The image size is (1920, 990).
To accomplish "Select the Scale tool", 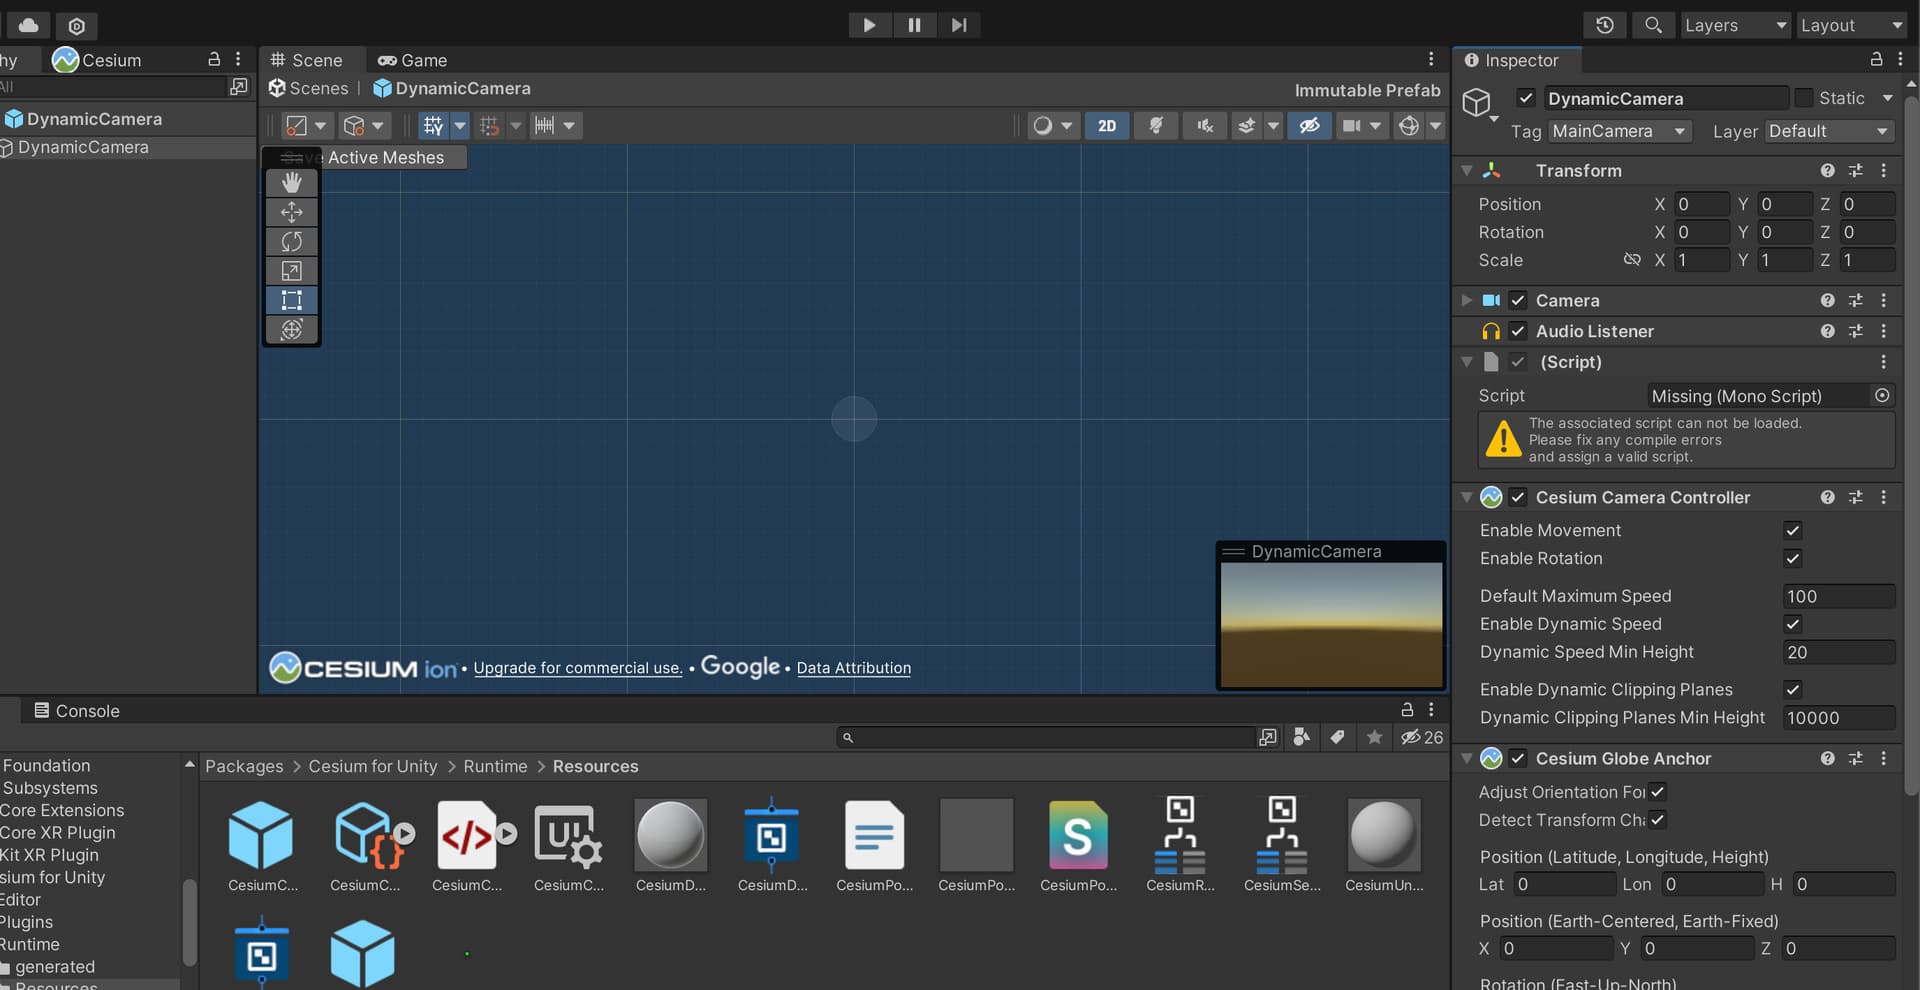I will click(x=291, y=271).
